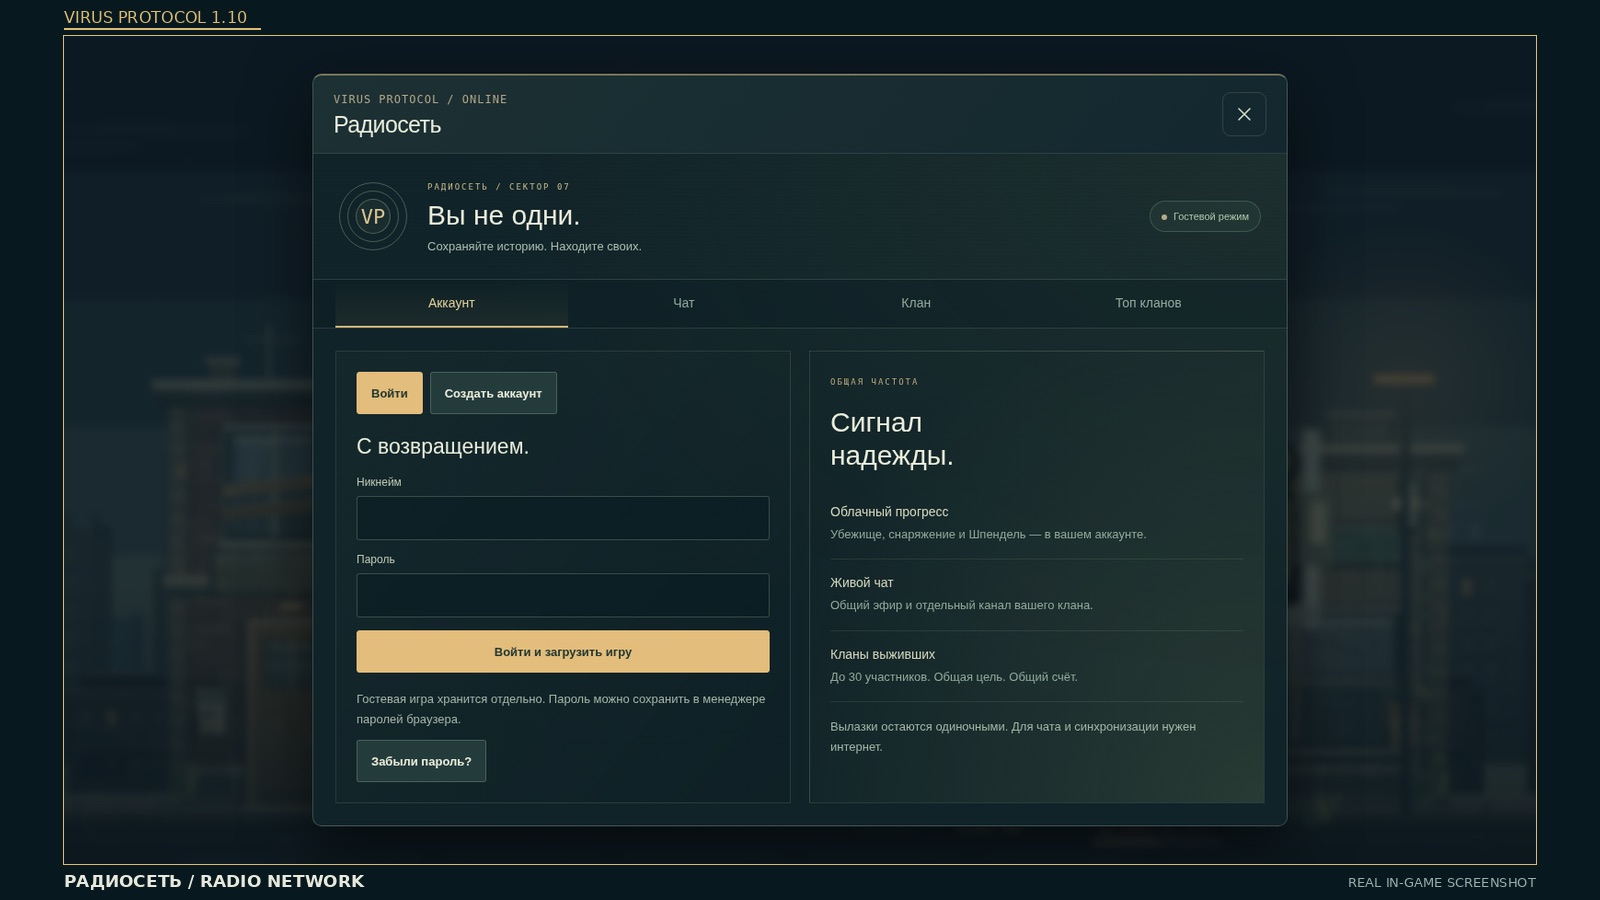Click the До 30 участников description
This screenshot has width=1600, height=900.
[x=954, y=677]
